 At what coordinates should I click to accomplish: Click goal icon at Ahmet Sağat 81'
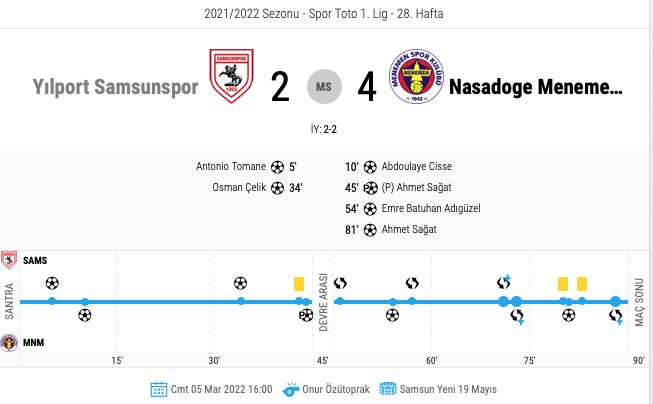click(370, 230)
